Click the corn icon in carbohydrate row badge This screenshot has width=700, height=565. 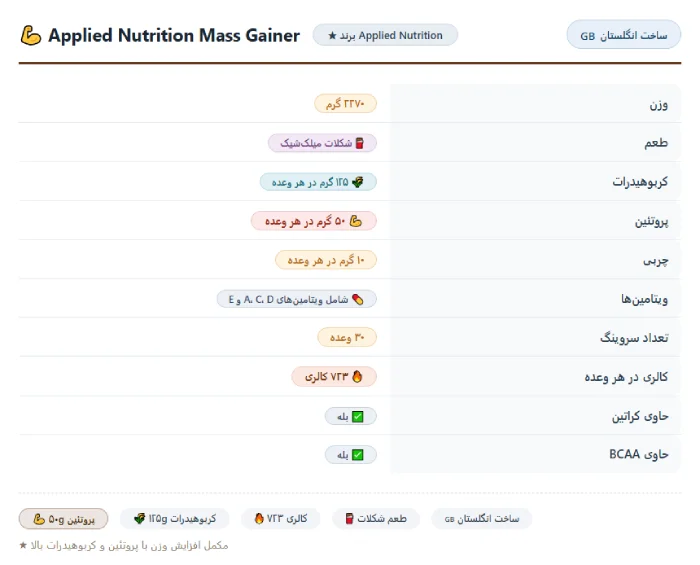click(x=358, y=182)
